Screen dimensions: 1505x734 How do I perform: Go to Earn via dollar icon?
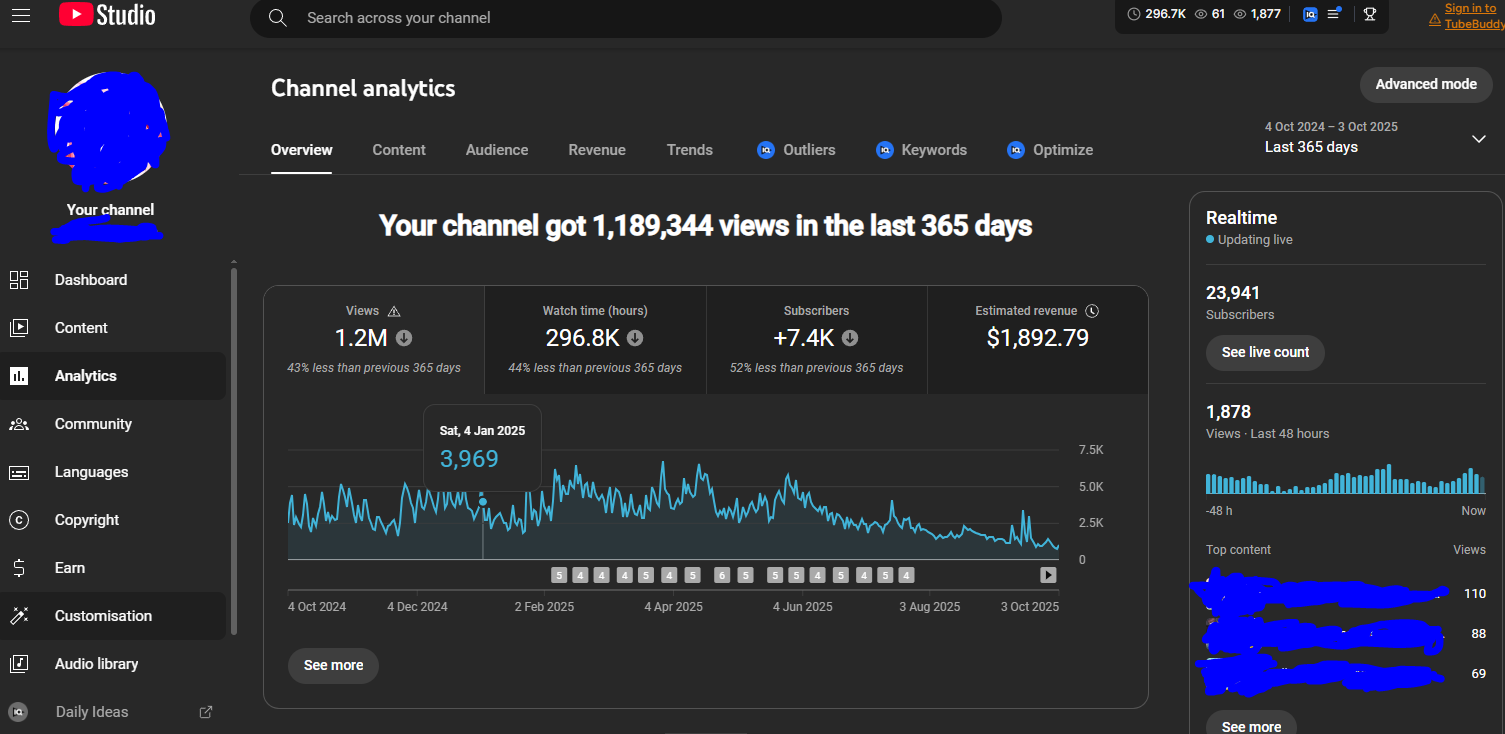point(19,568)
